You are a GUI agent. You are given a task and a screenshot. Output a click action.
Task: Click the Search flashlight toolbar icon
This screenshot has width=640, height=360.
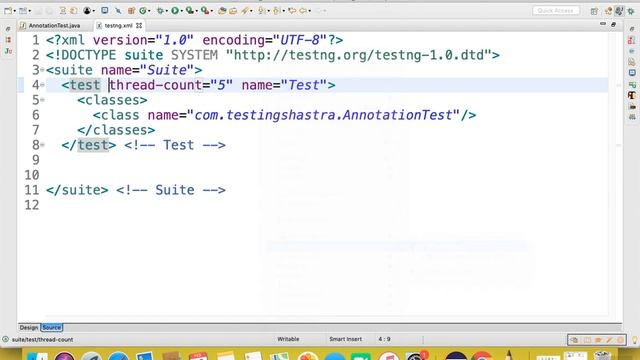[245, 11]
